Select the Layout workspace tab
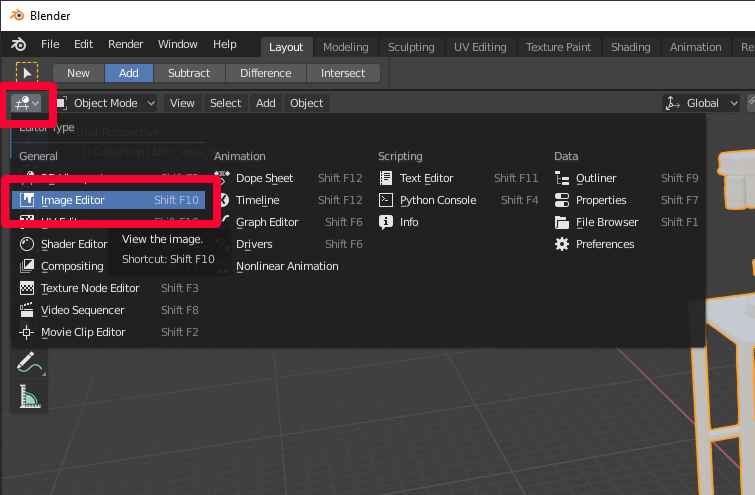This screenshot has height=495, width=755. (286, 47)
